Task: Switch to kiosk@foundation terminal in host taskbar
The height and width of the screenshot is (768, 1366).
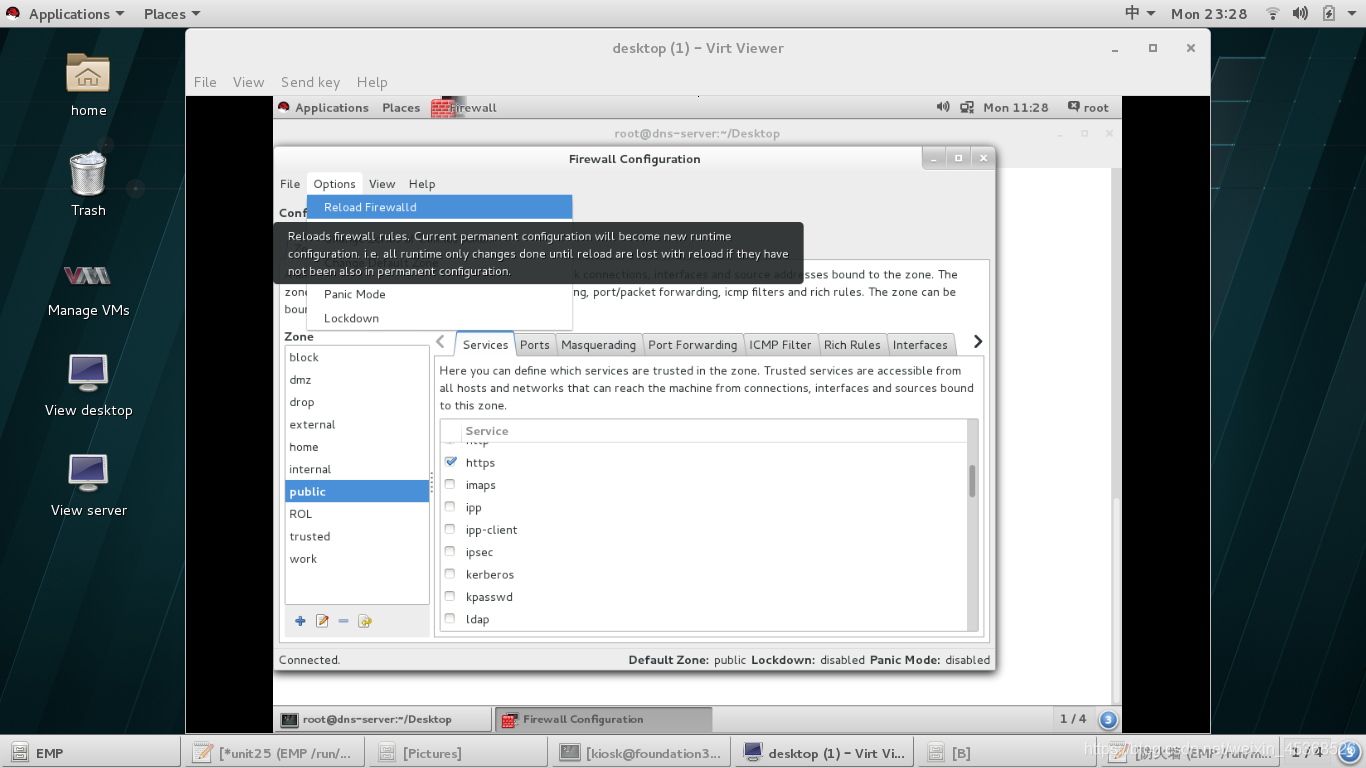Action: [x=640, y=753]
